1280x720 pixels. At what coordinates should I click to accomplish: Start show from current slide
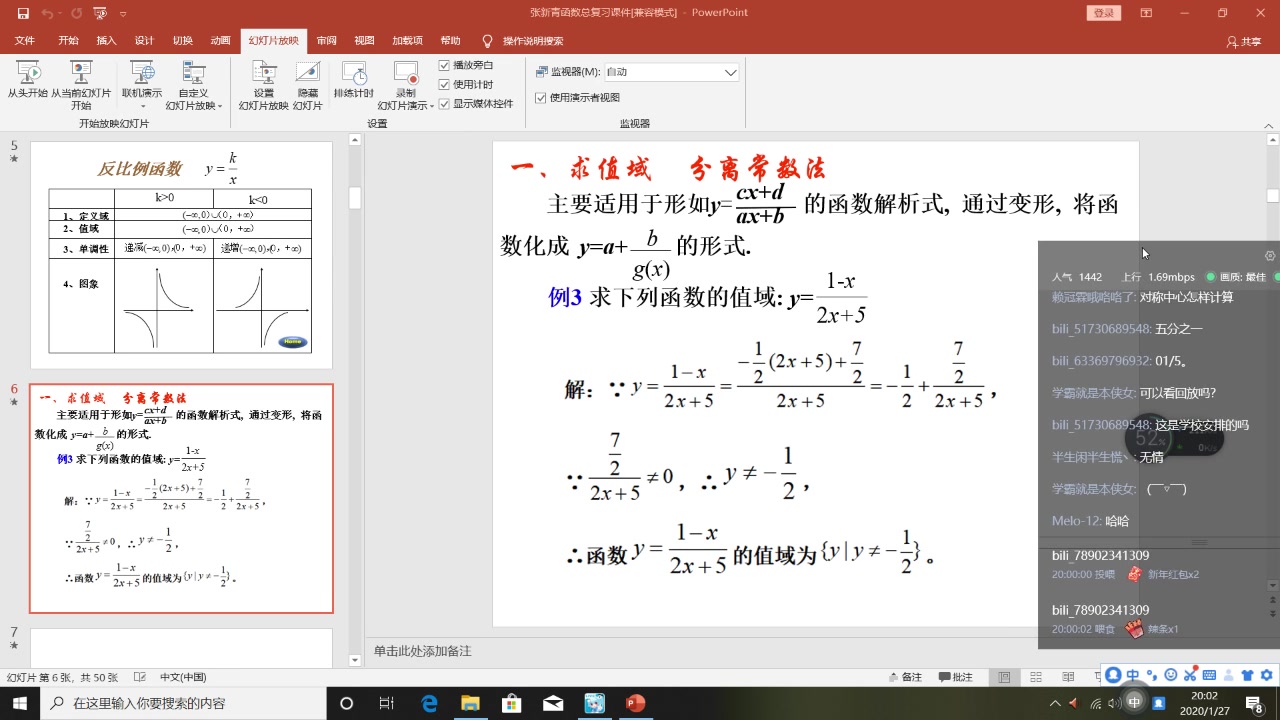(81, 80)
